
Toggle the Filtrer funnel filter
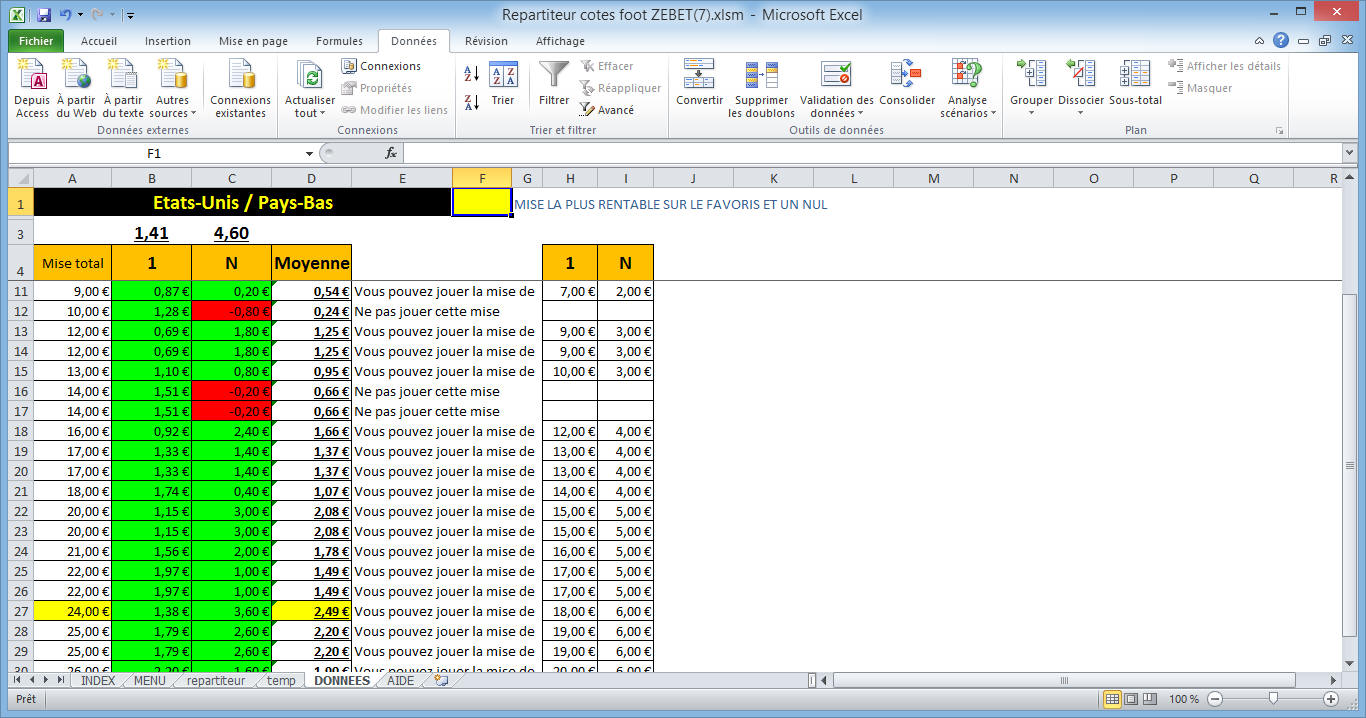click(554, 85)
